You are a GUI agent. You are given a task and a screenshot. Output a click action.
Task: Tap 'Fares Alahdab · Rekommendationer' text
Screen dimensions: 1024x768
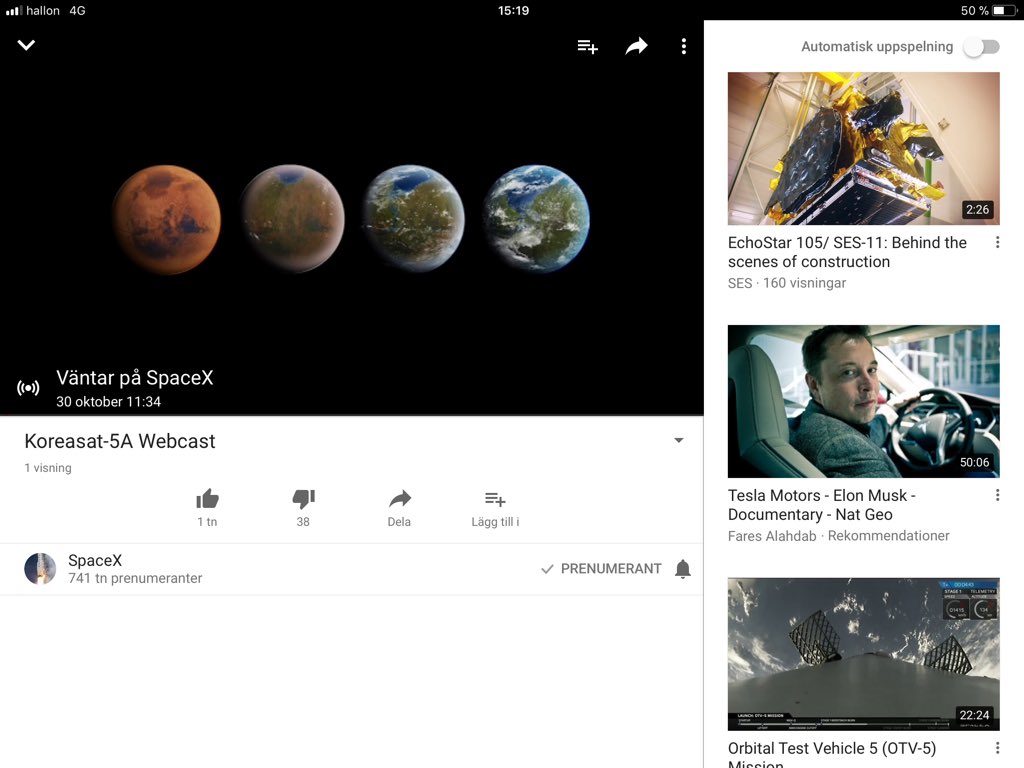point(839,536)
